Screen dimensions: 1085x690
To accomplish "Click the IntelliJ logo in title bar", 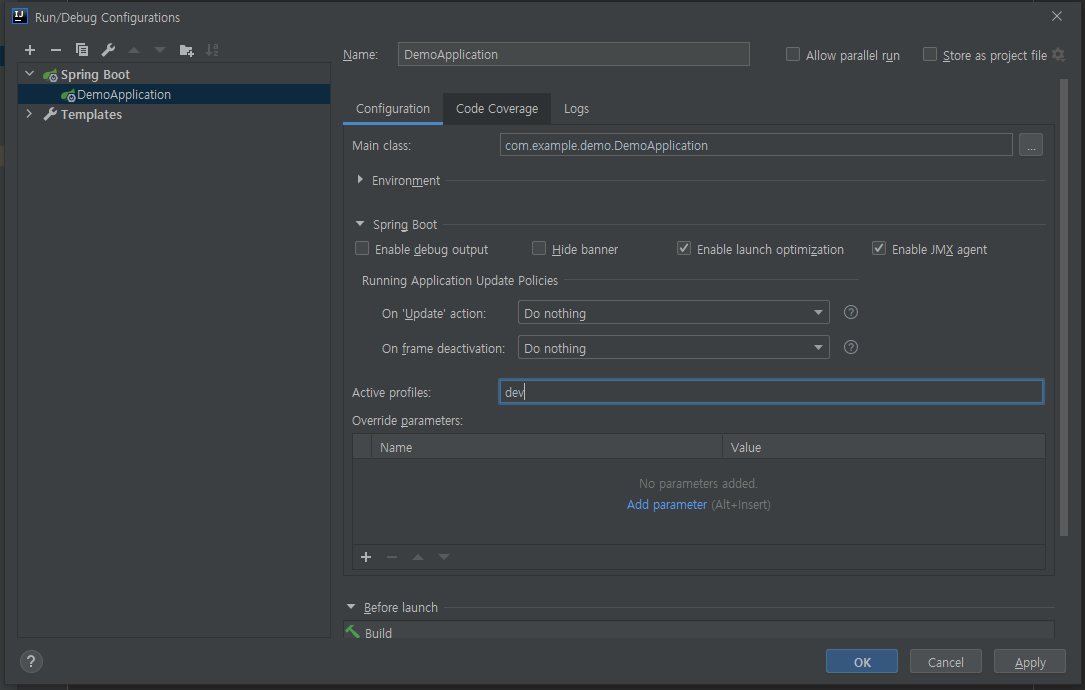I will click(x=19, y=16).
